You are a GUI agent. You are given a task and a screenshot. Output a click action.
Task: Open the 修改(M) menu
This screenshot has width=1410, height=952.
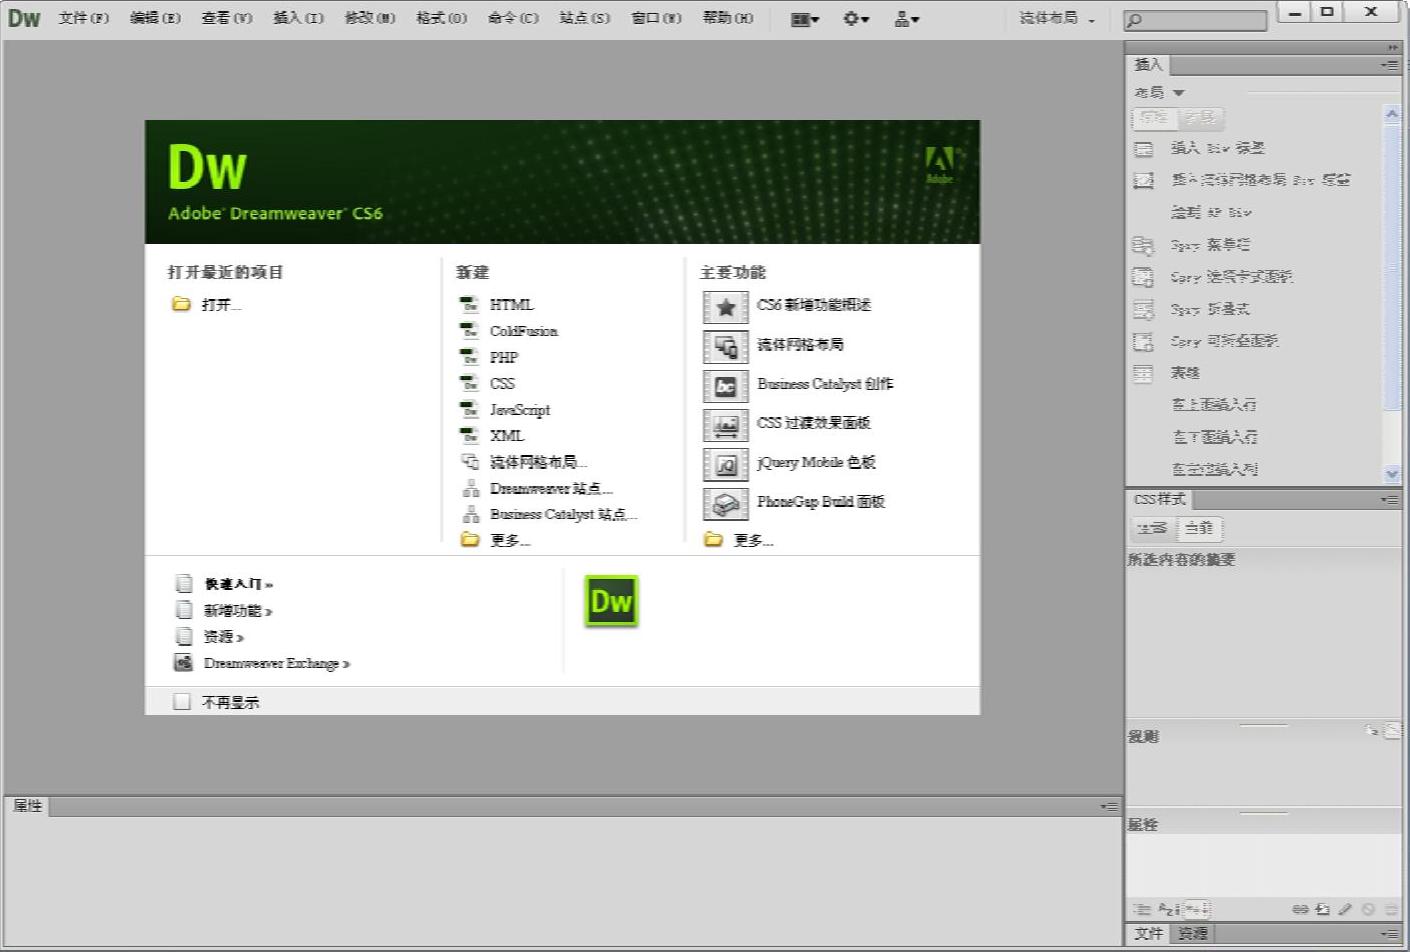(370, 18)
